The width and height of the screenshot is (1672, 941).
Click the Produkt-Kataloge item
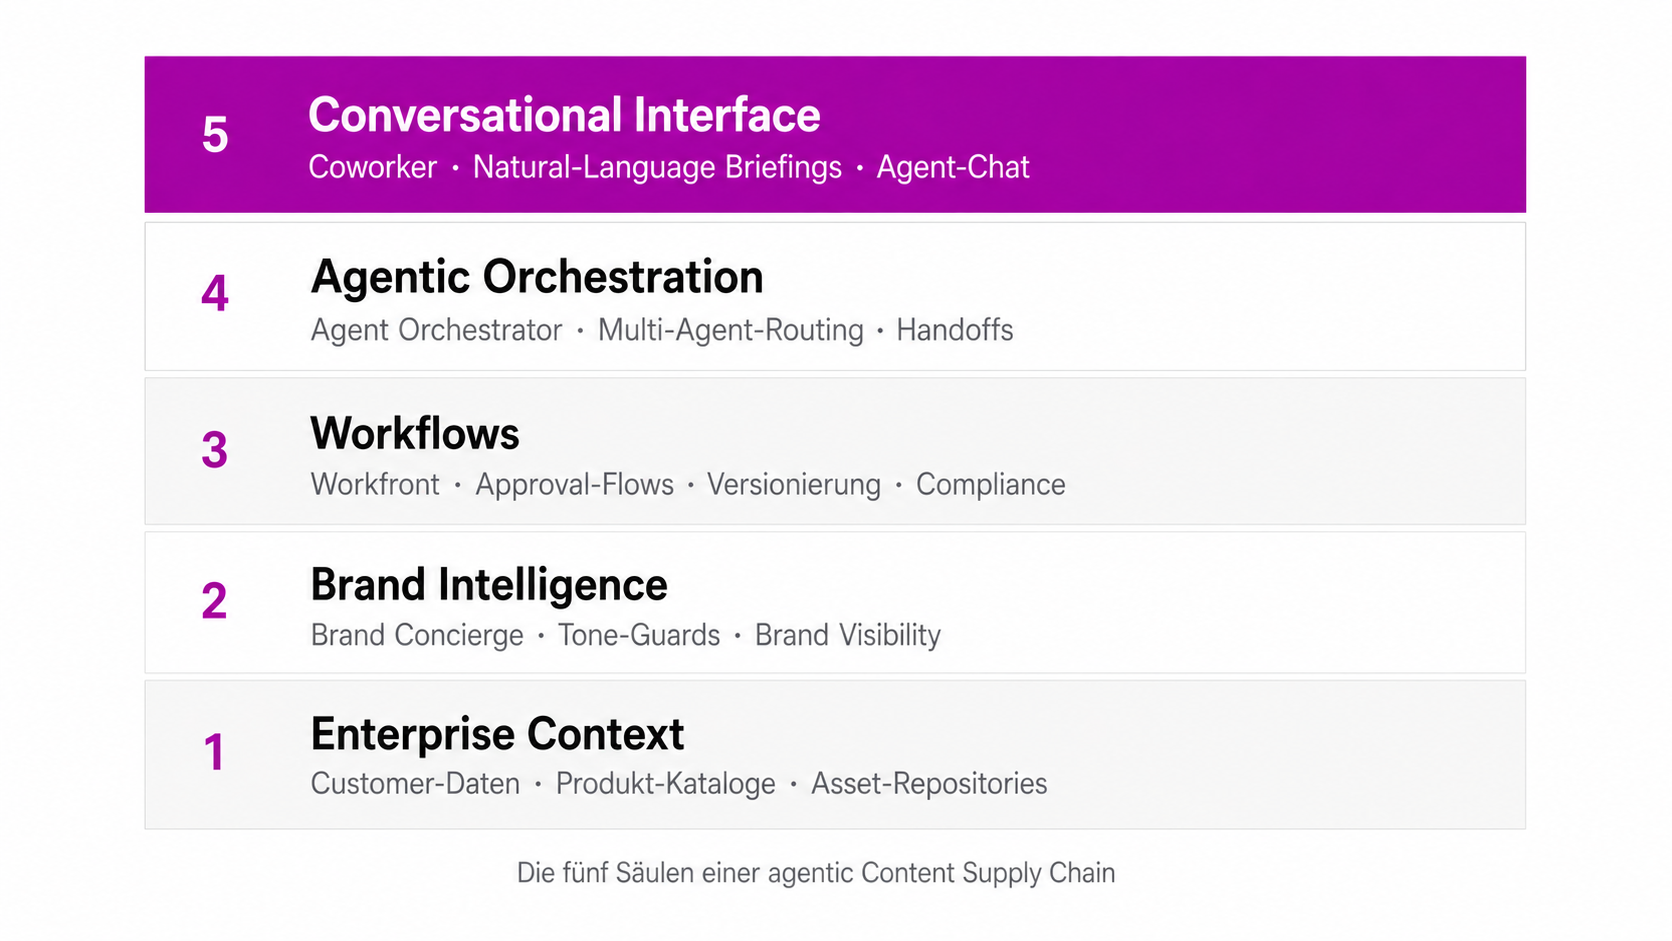click(x=665, y=784)
